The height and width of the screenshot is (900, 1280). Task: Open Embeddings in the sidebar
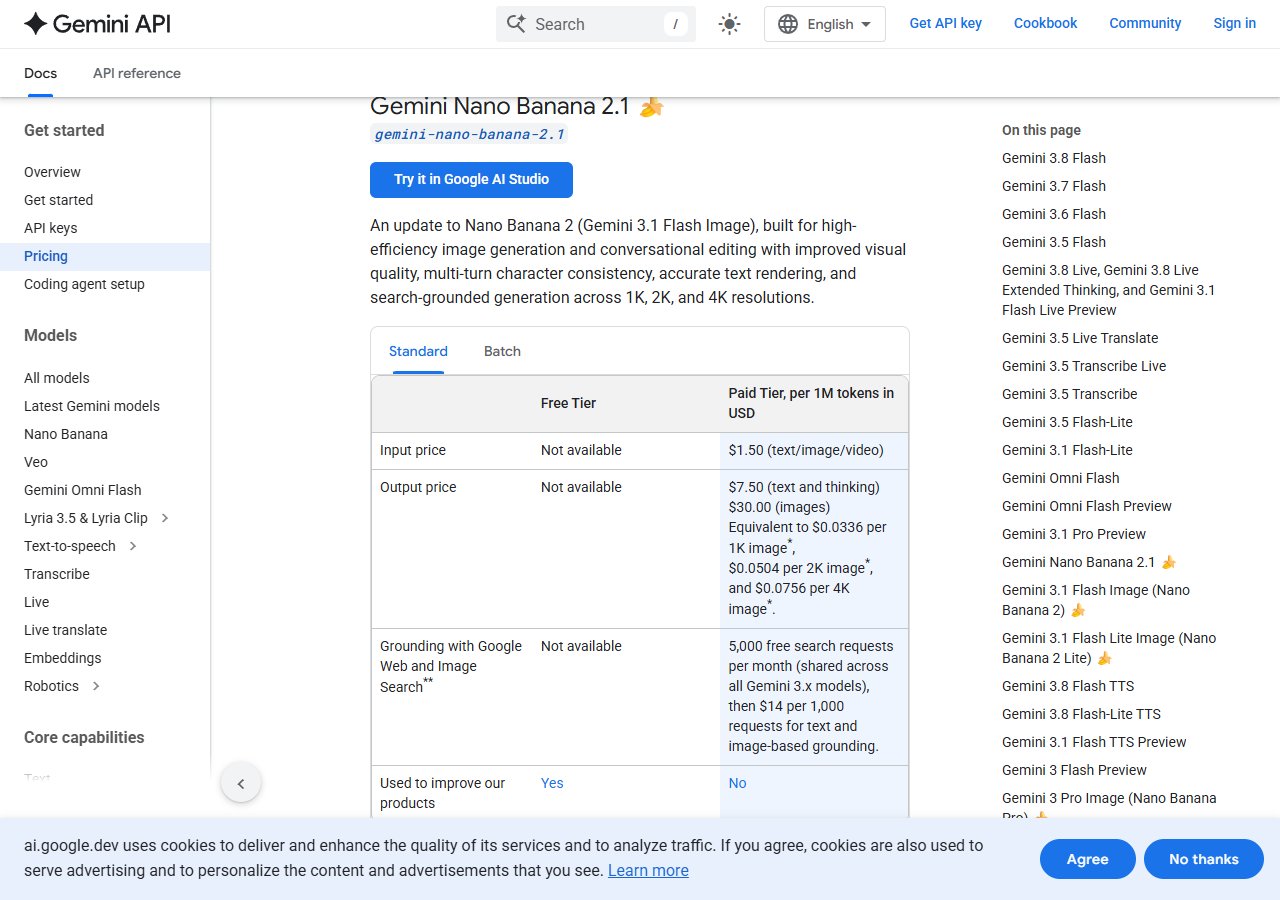(62, 658)
